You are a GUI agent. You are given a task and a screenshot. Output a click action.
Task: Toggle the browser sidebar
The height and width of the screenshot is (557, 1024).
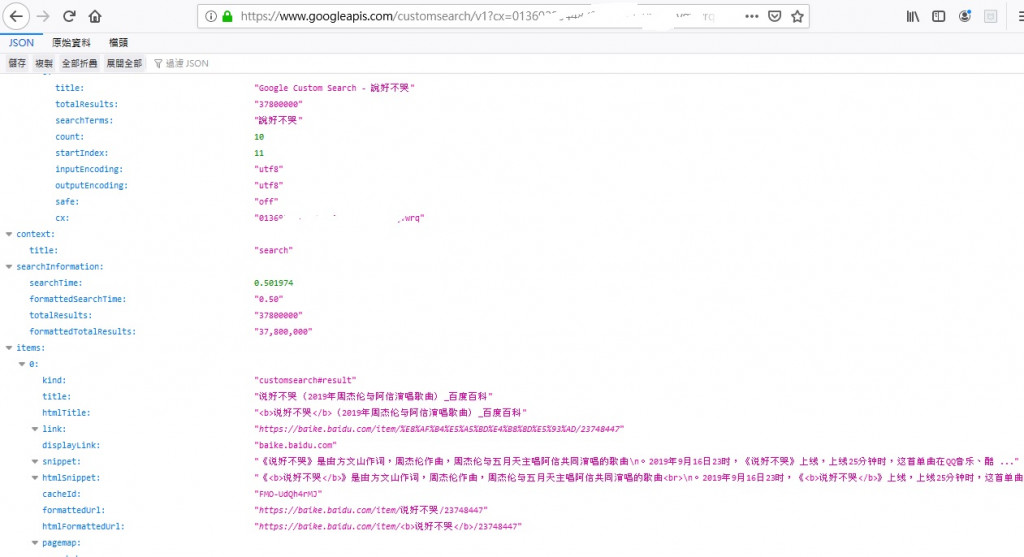[x=938, y=16]
